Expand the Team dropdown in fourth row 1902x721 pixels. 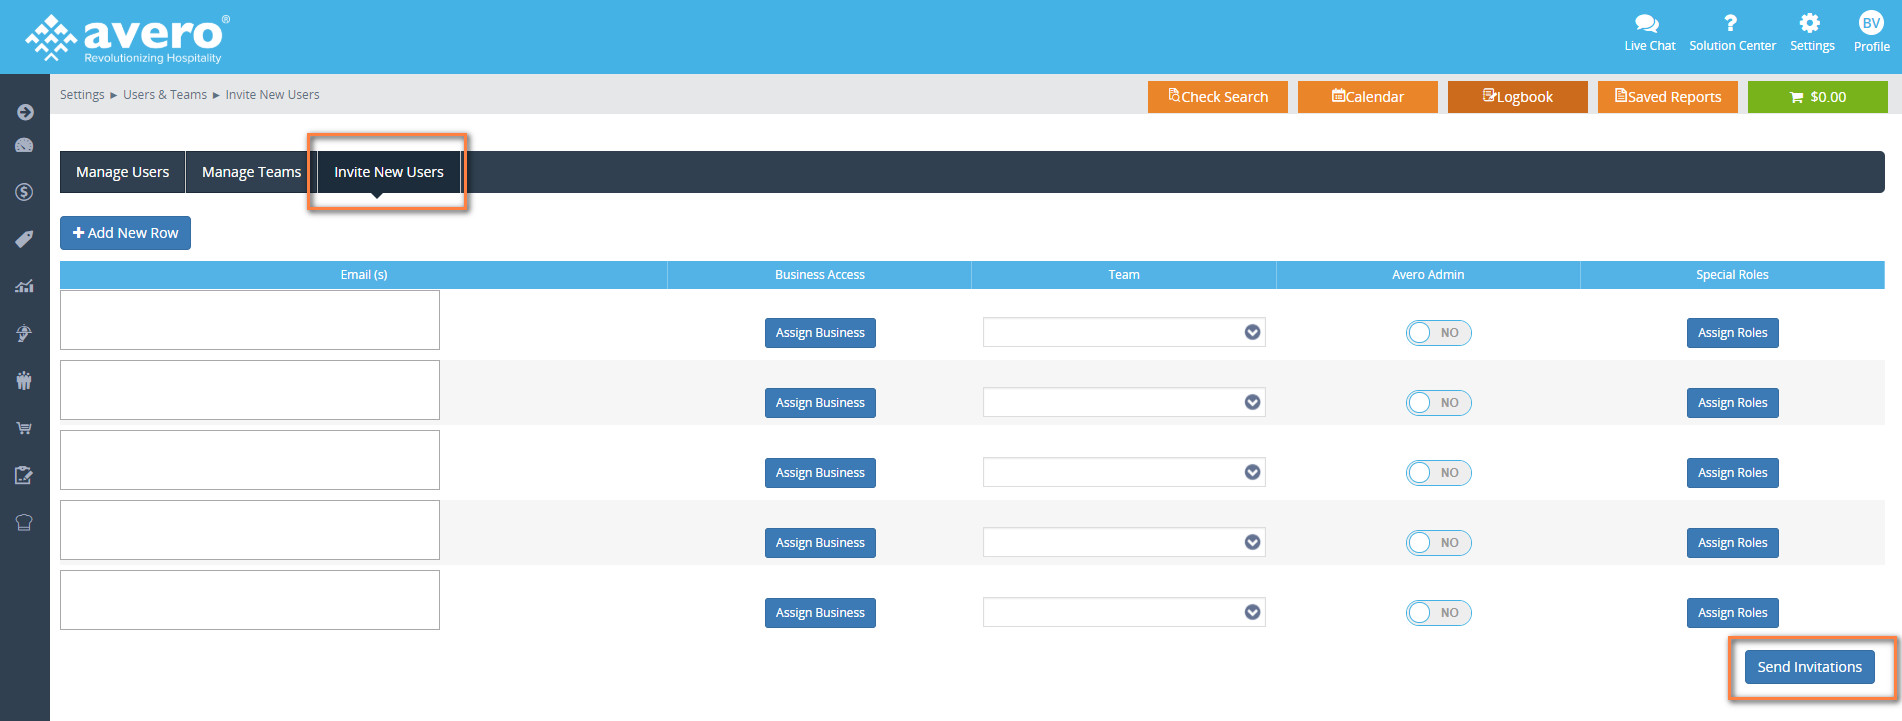(x=1124, y=543)
